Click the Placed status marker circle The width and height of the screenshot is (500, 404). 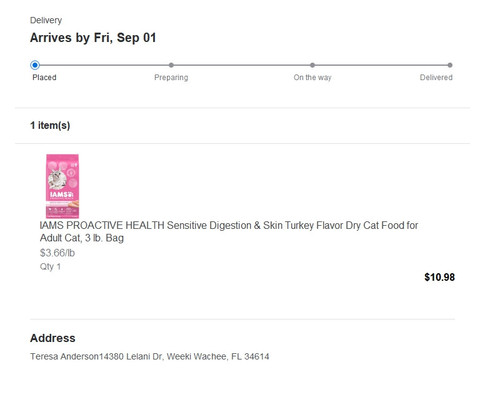(x=35, y=65)
